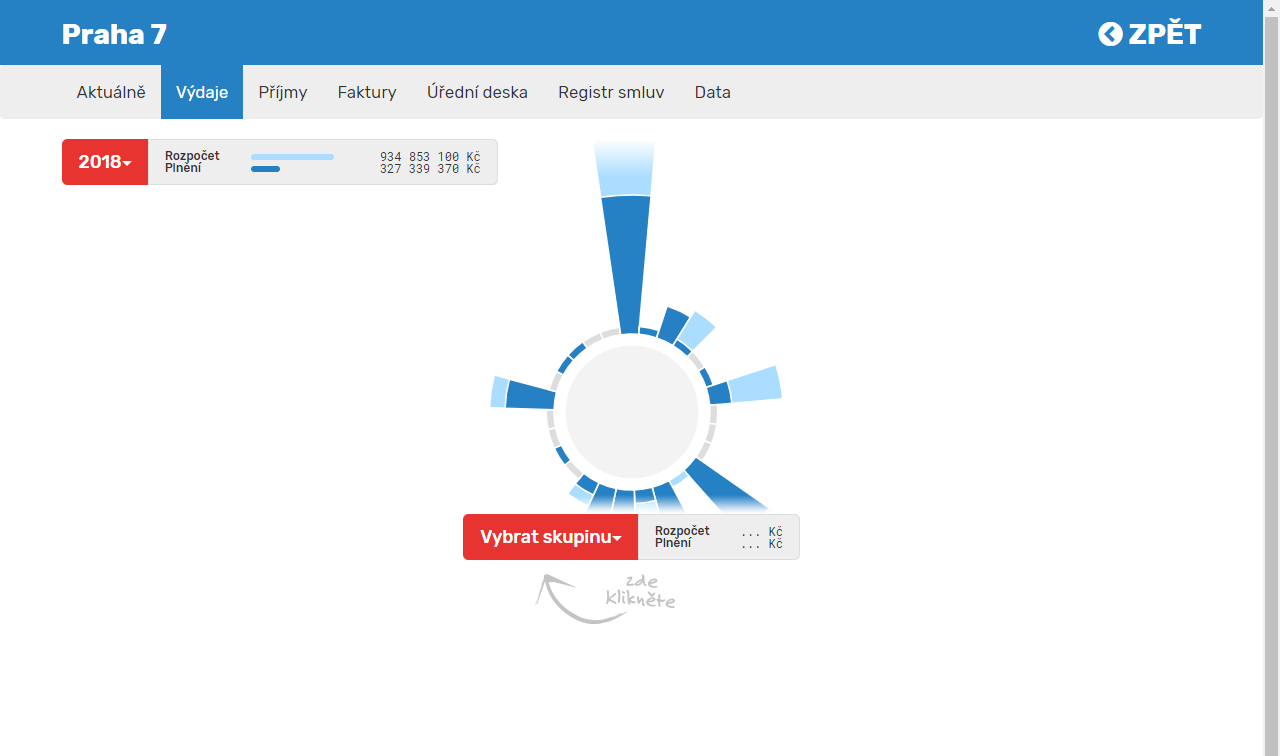Click the gray center circle of the chart
Screen dimensions: 1280x756
click(632, 411)
